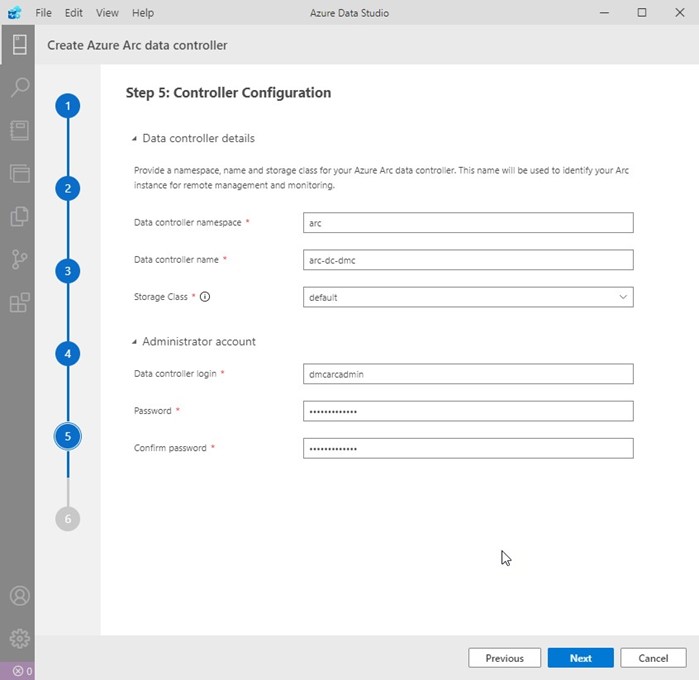Open the Storage Class dropdown
The height and width of the screenshot is (680, 699).
468,297
